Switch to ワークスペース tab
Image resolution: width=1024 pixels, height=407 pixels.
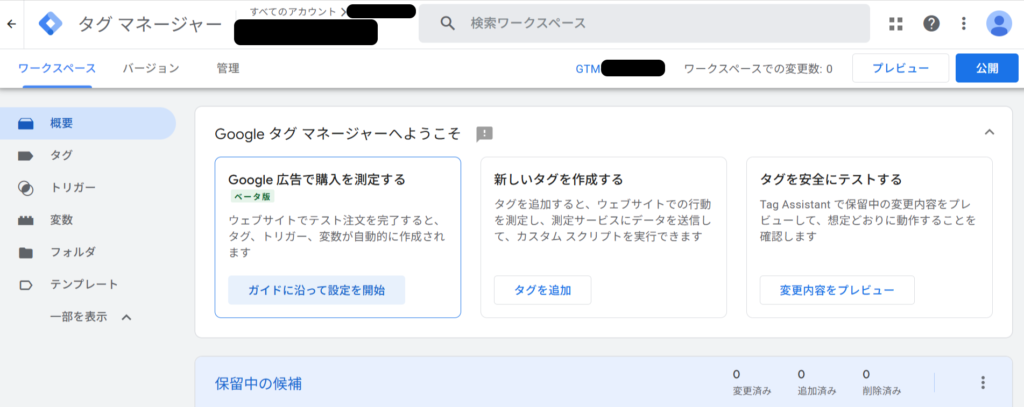57,69
